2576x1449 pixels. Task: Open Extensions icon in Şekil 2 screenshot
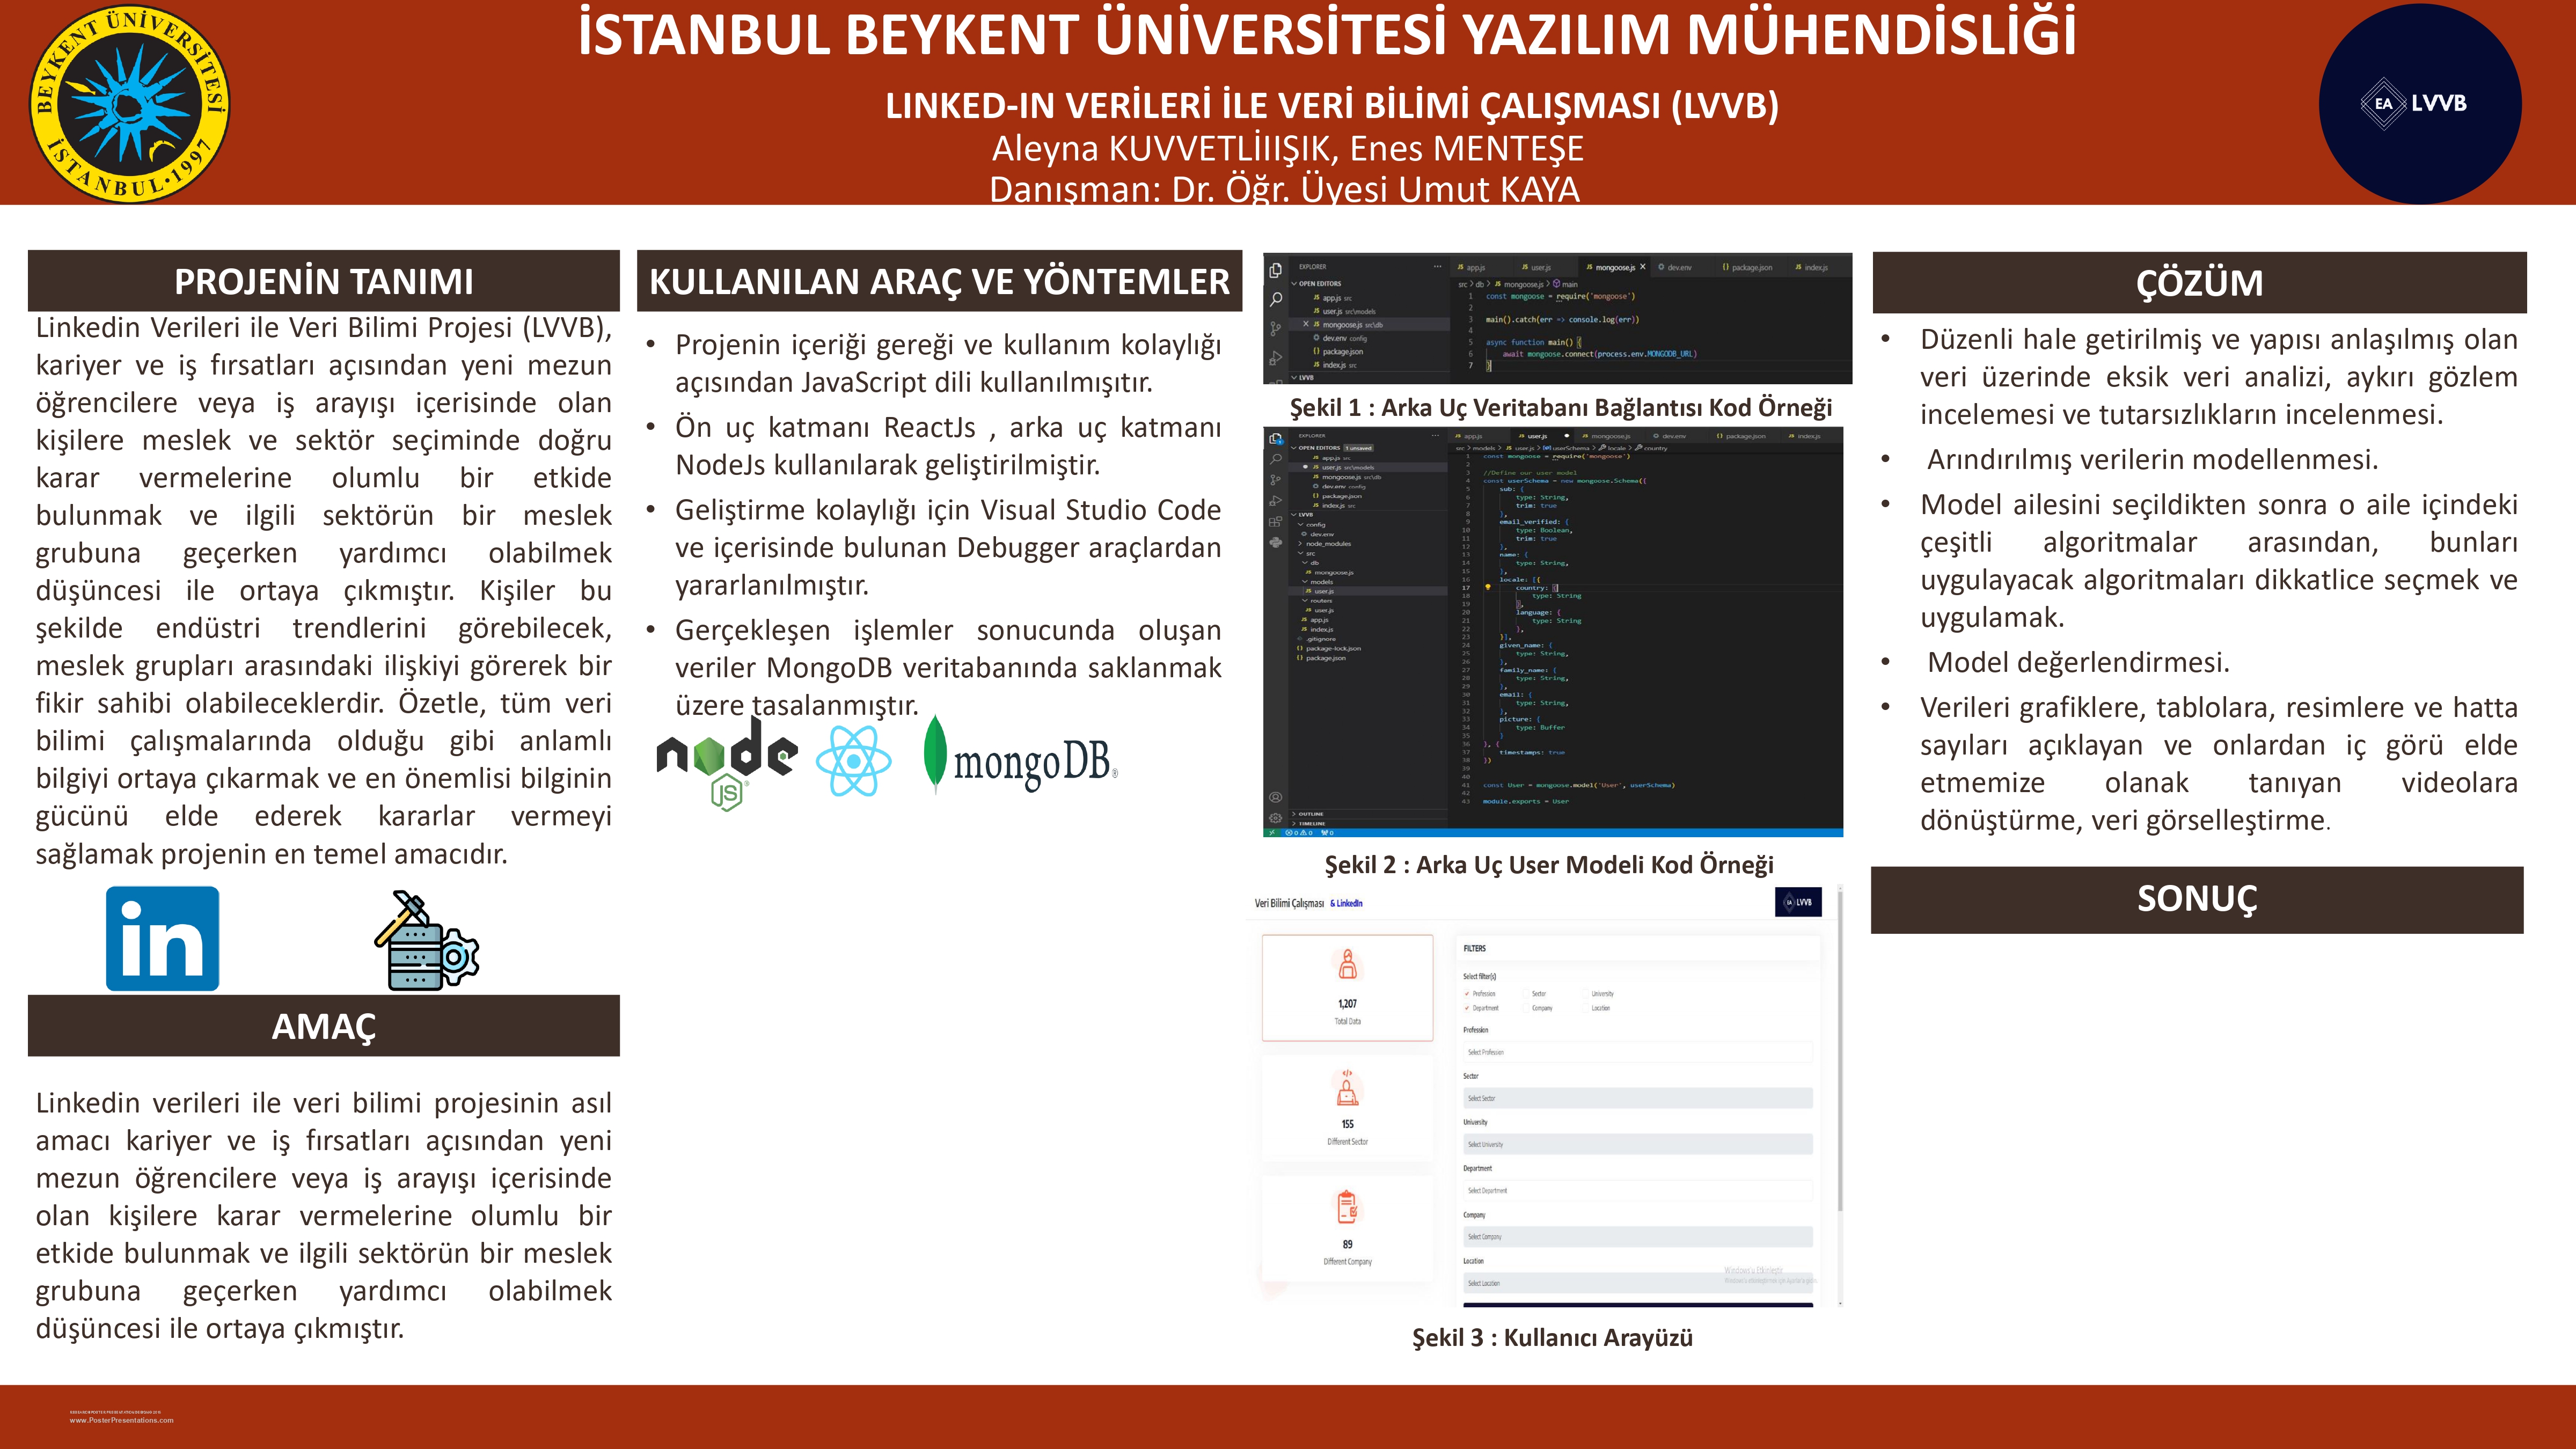[1276, 522]
